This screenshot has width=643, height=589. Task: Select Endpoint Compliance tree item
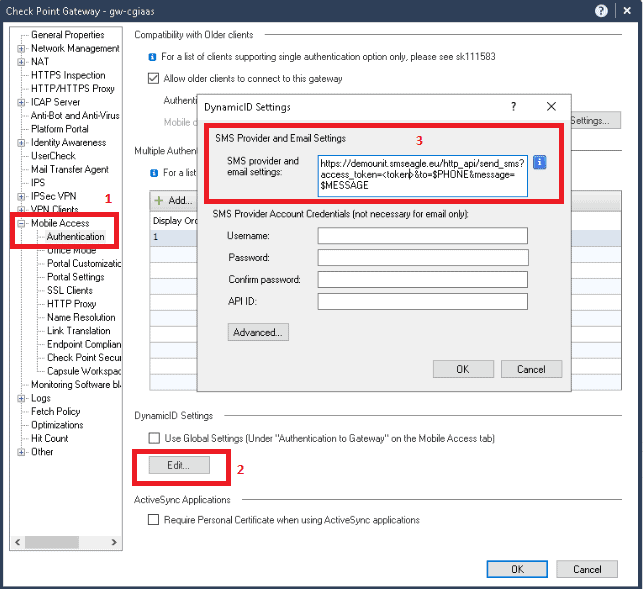(x=84, y=344)
